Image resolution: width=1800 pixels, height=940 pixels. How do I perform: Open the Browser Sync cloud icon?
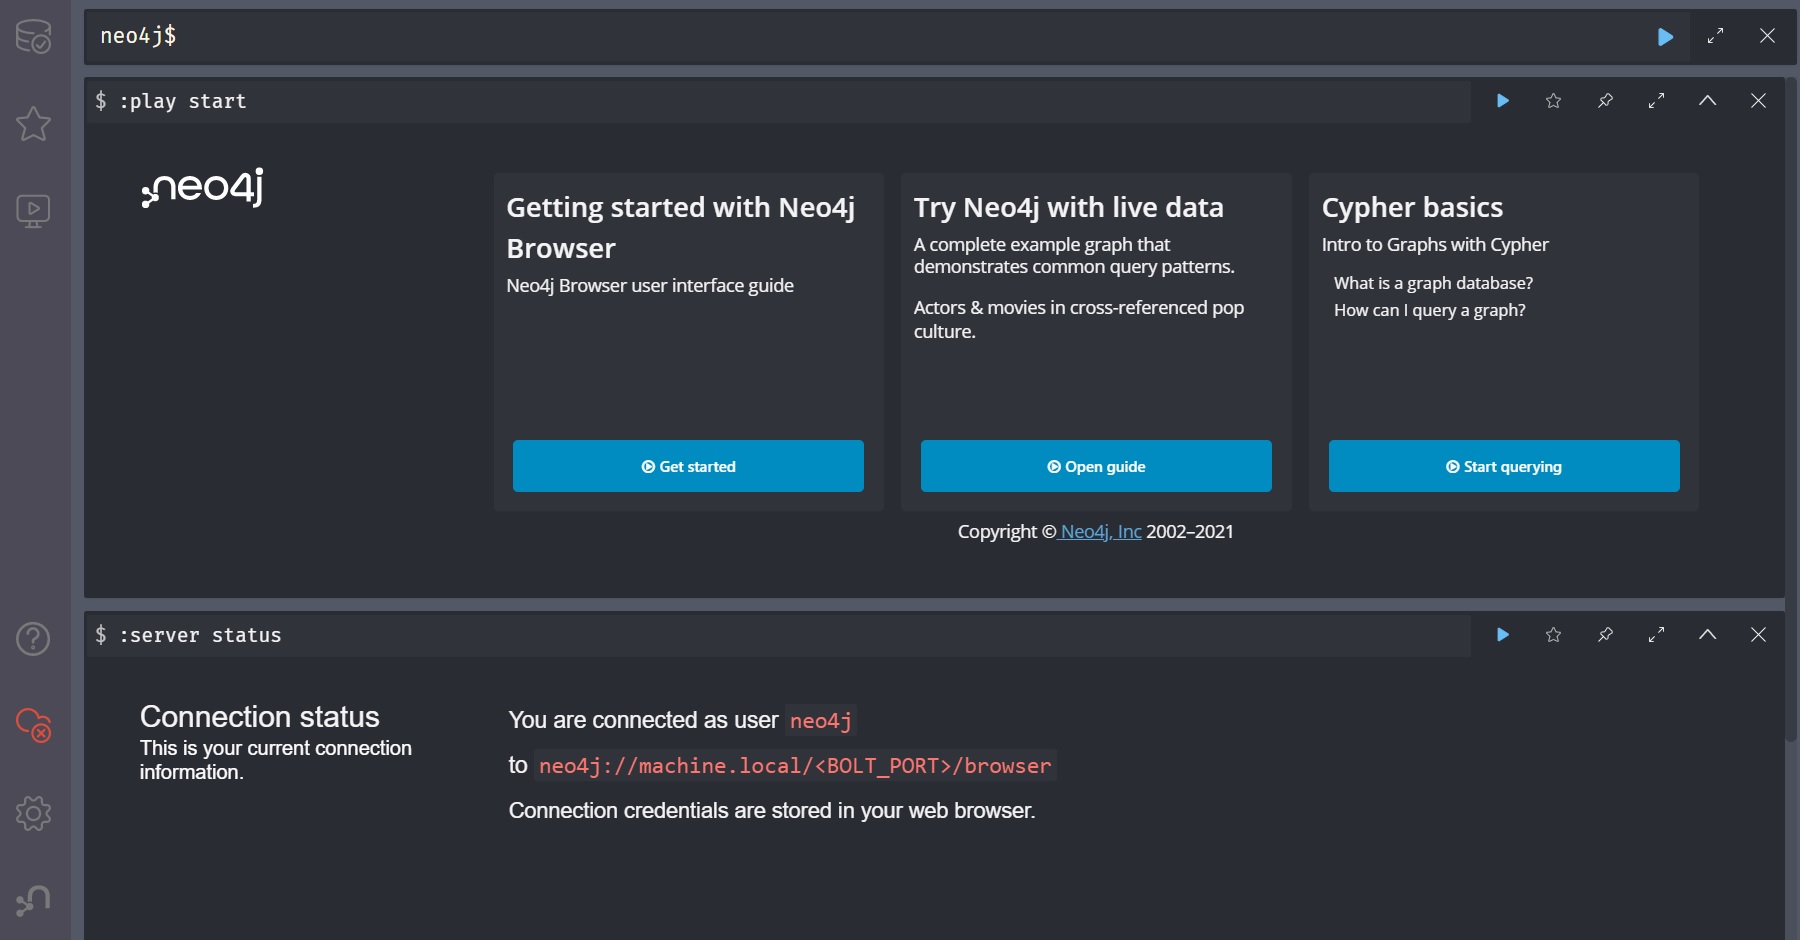click(34, 725)
